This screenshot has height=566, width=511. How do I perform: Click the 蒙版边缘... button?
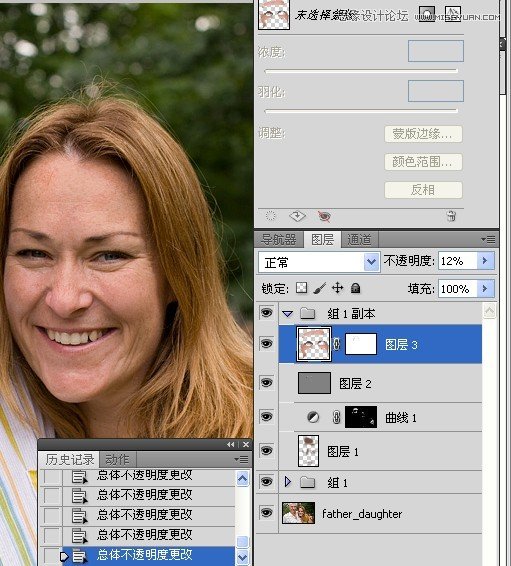(423, 134)
